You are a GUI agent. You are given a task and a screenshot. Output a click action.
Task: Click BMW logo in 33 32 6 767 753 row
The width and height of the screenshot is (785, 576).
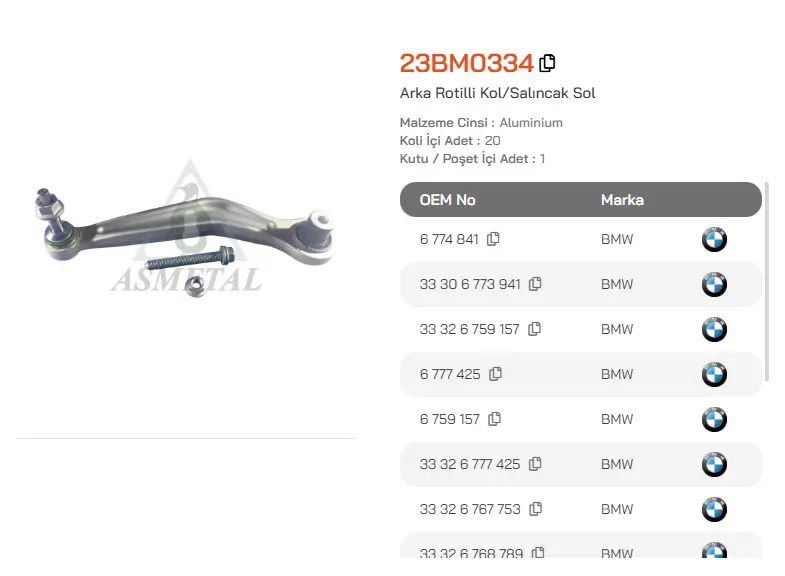(x=714, y=510)
